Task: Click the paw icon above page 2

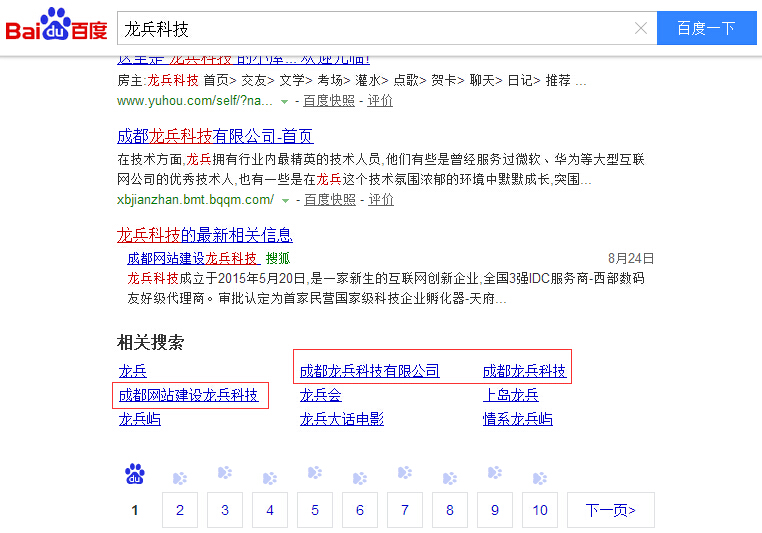Action: coord(180,478)
